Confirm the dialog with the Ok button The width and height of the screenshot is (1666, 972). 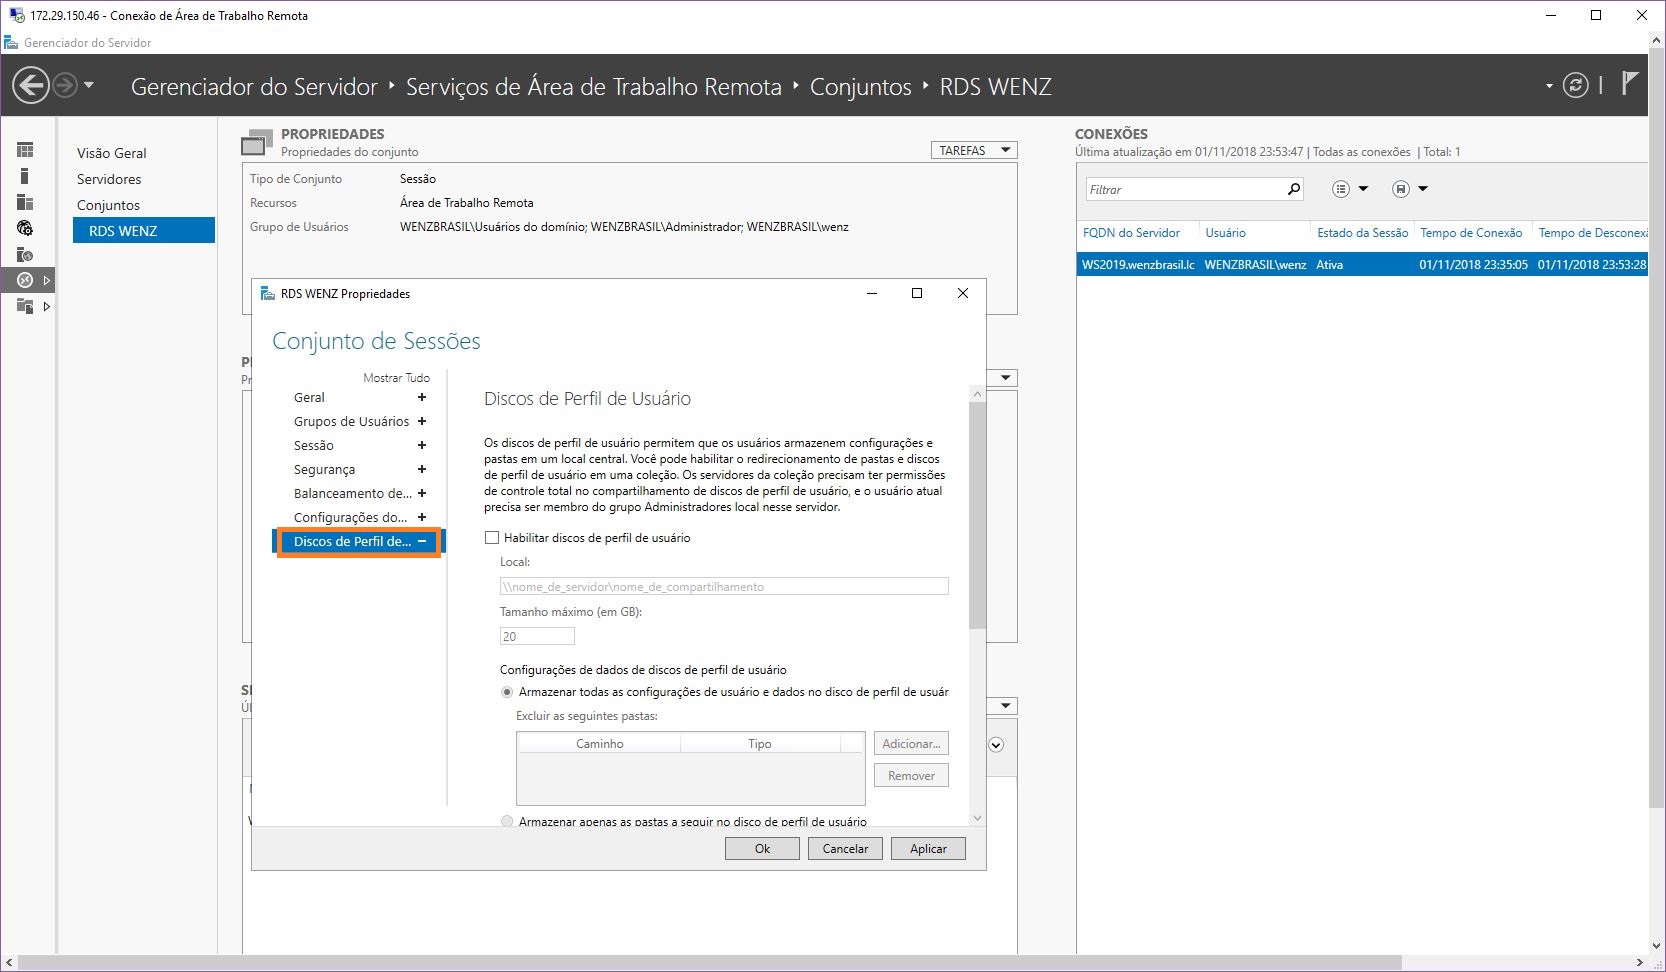pyautogui.click(x=762, y=848)
